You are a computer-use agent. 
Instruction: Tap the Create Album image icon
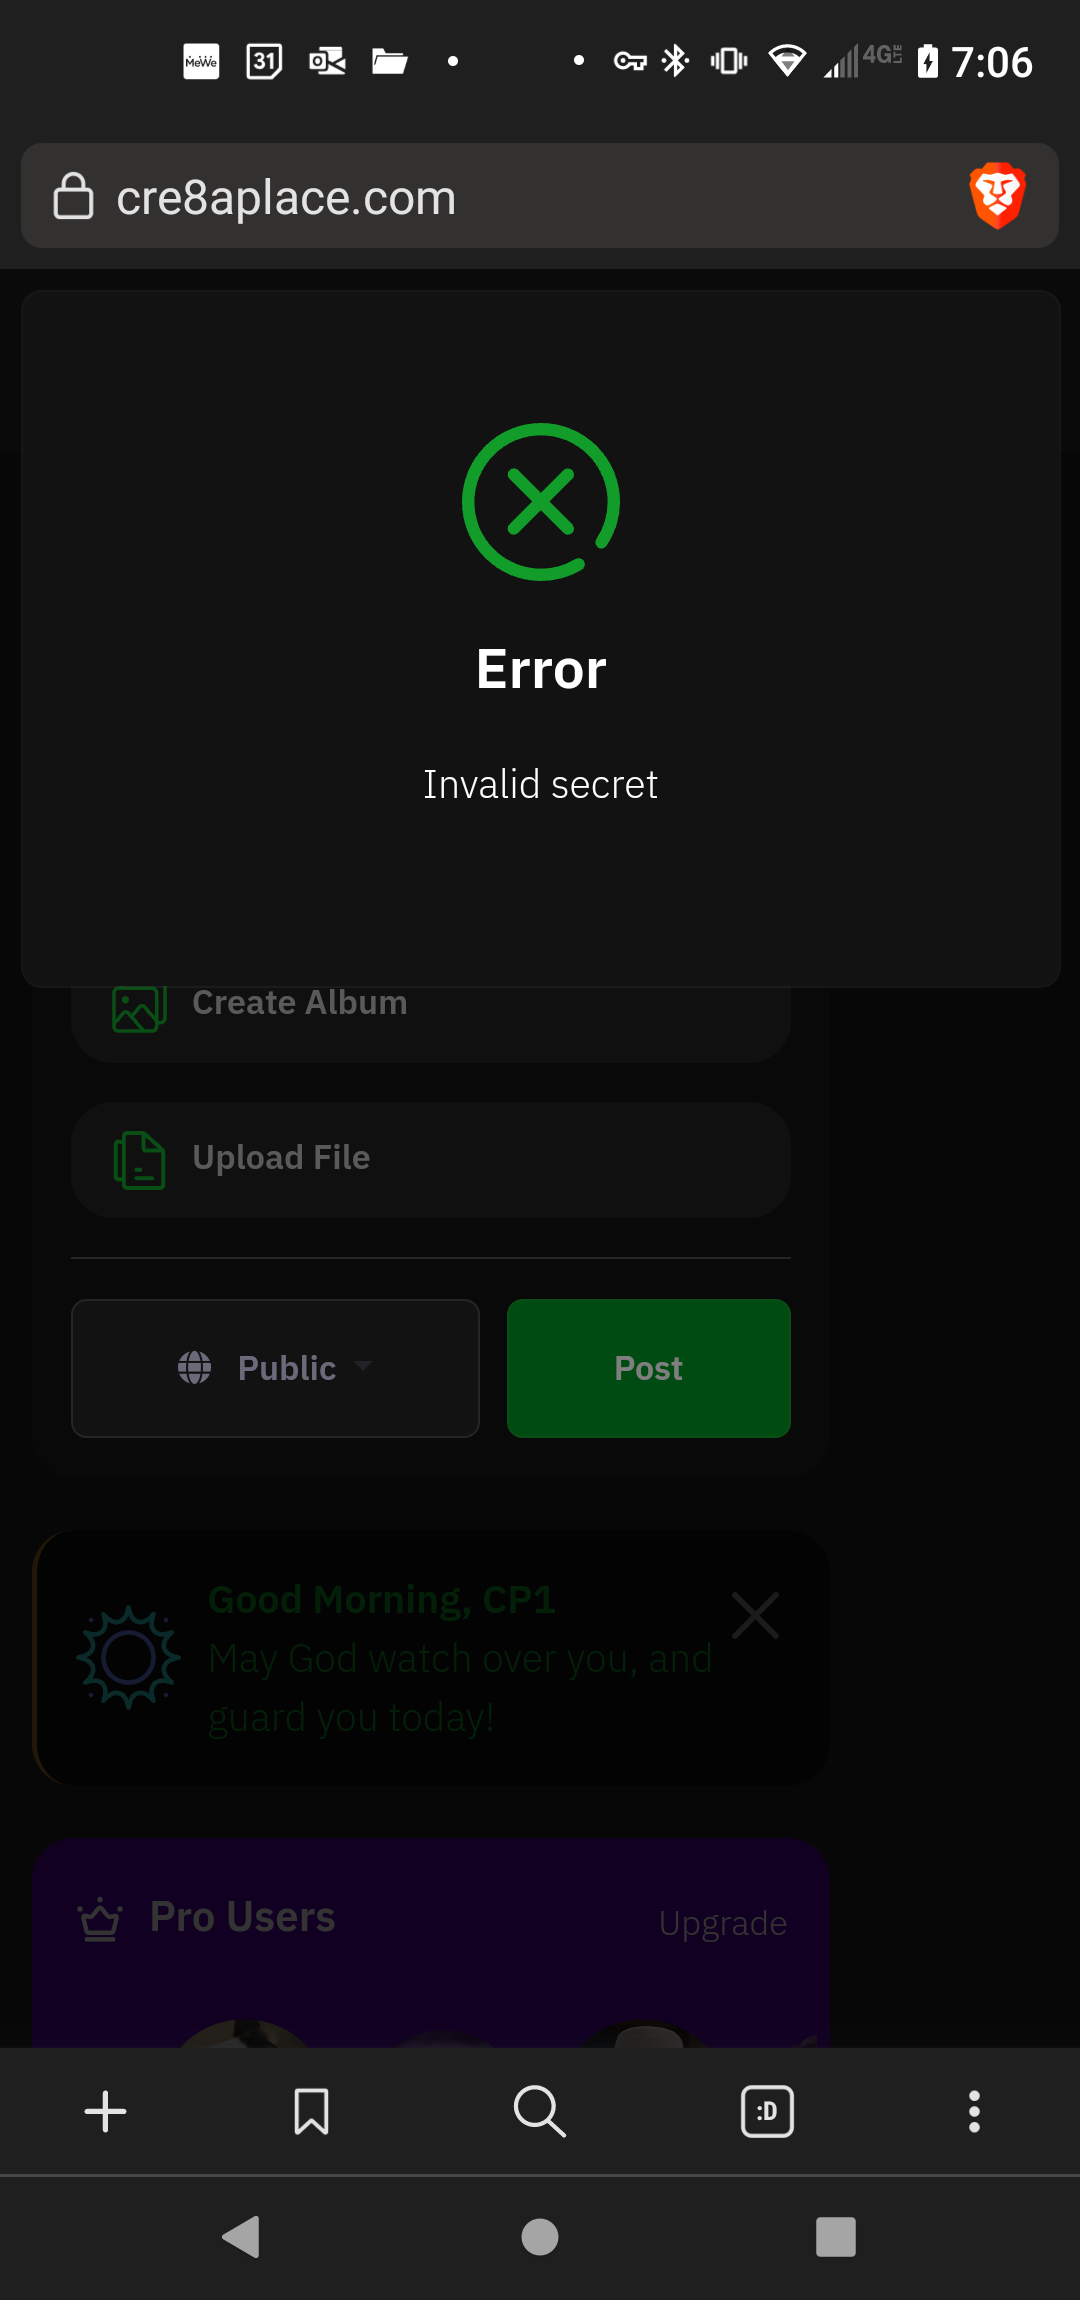(139, 1006)
